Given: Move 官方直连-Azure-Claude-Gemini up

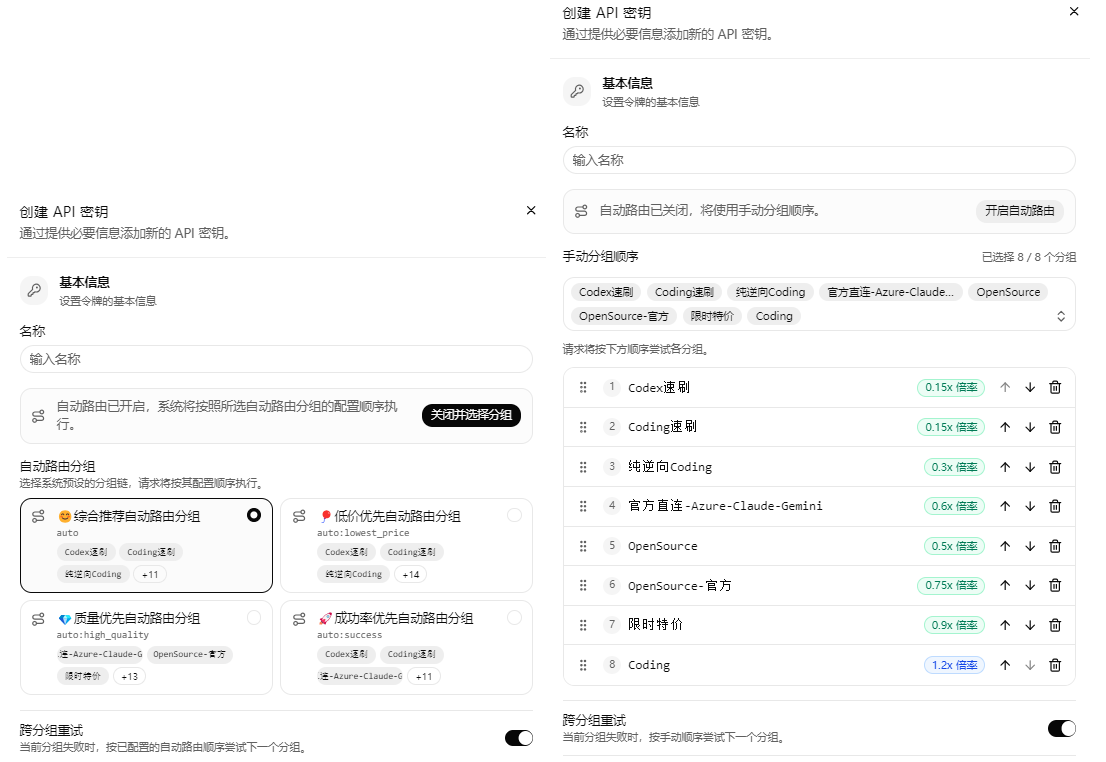Looking at the screenshot, I should [1005, 506].
